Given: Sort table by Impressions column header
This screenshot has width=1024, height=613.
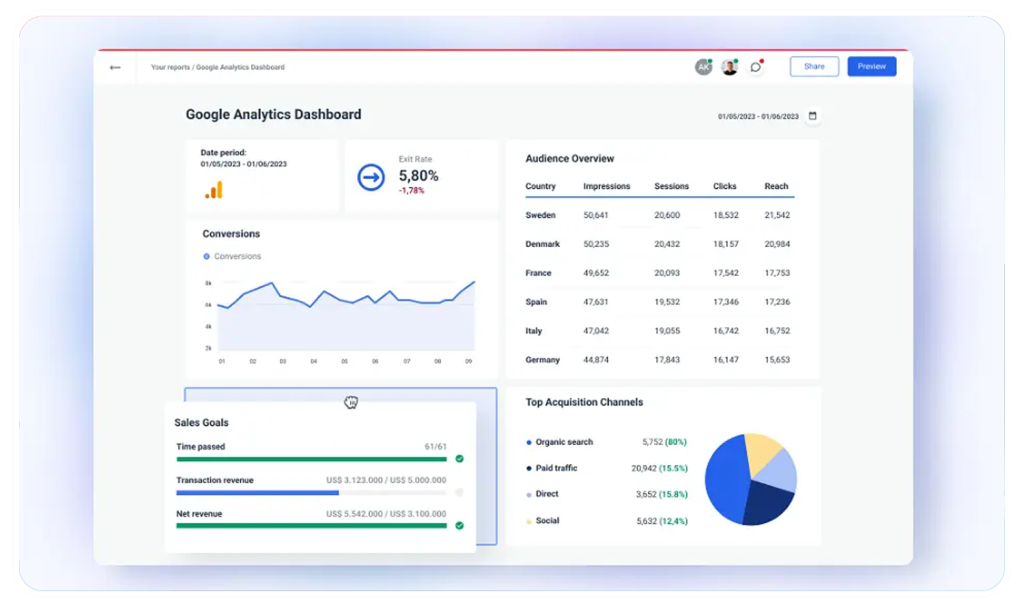Looking at the screenshot, I should pyautogui.click(x=606, y=186).
